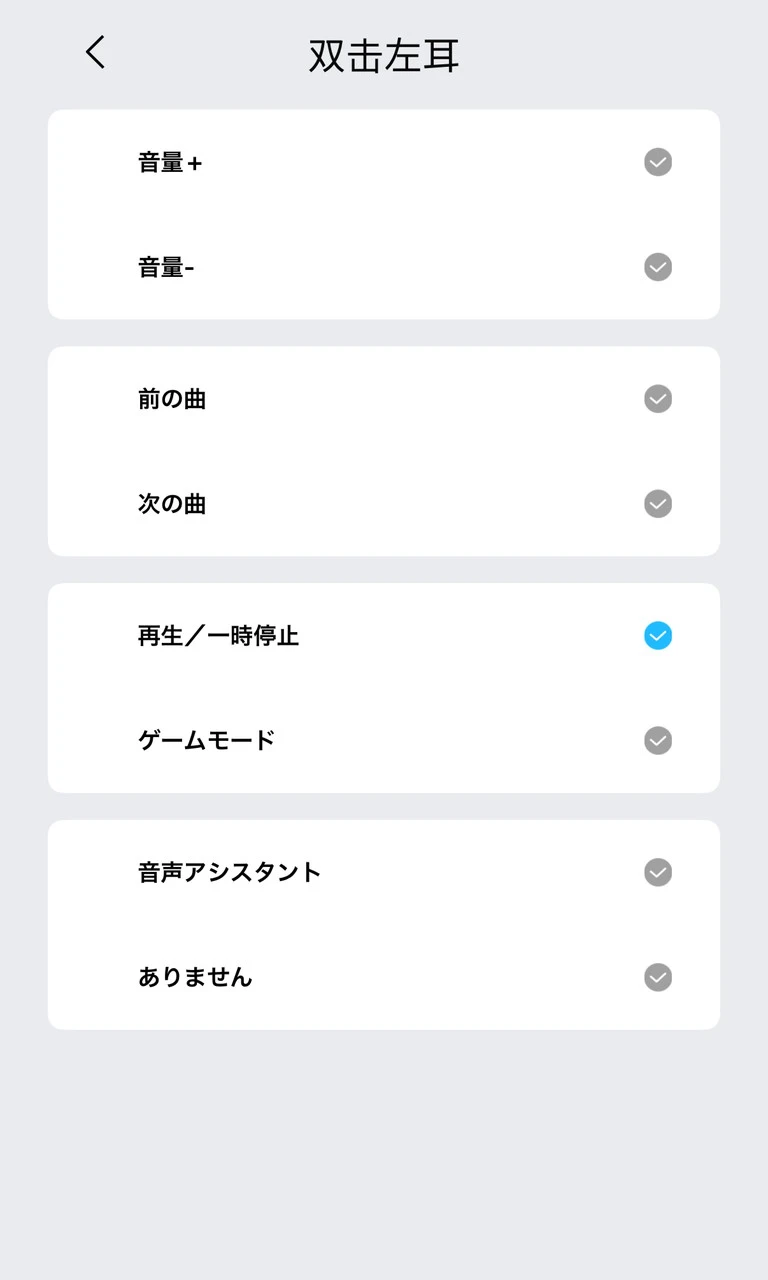This screenshot has width=768, height=1280.
Task: Tap the back arrow icon
Action: pyautogui.click(x=95, y=52)
